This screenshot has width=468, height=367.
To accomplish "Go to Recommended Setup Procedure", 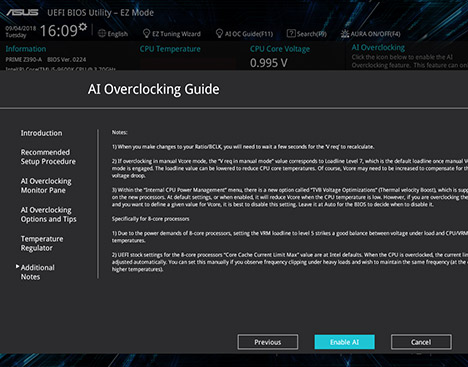I will tap(48, 157).
